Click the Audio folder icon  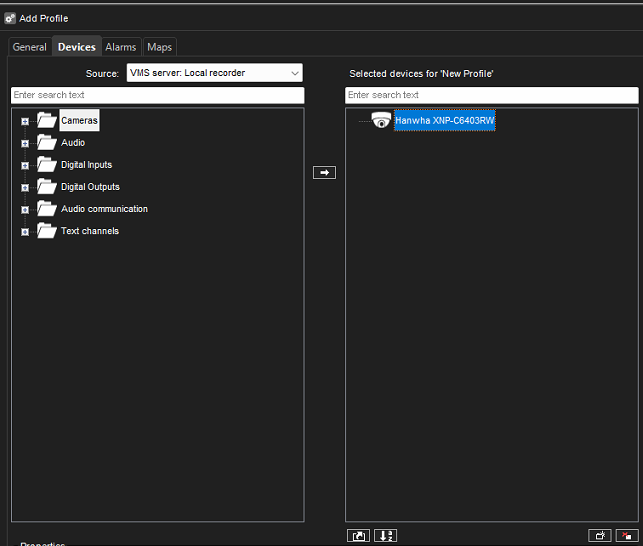(47, 142)
